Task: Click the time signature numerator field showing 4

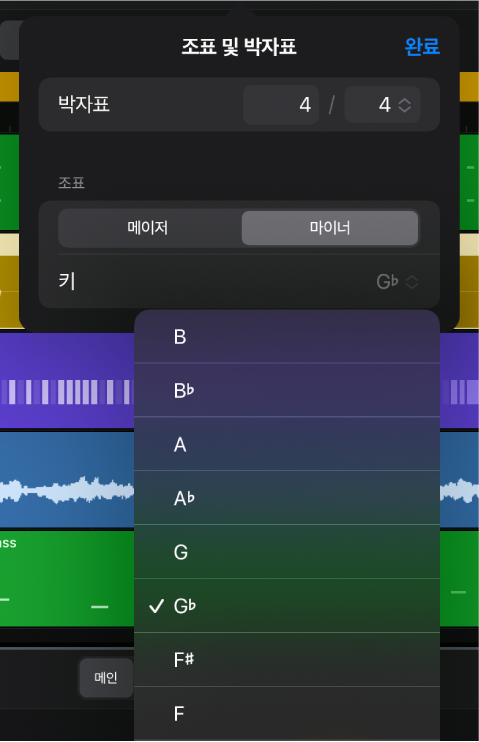Action: (281, 105)
